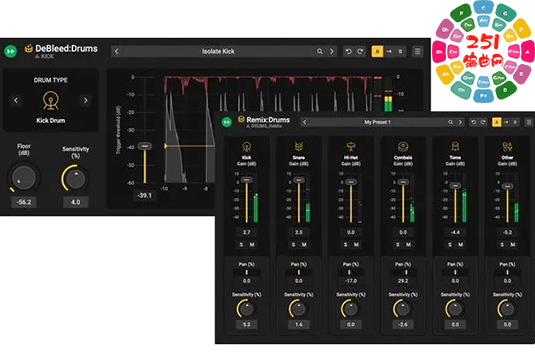Undo last change in Remix:Drums
The height and width of the screenshot is (363, 535).
[473, 122]
